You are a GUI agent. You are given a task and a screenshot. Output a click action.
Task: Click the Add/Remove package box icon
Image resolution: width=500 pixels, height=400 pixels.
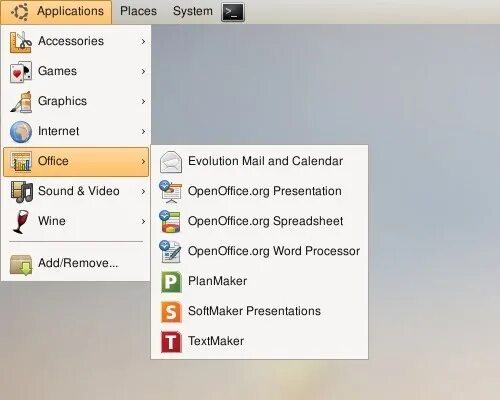[21, 265]
